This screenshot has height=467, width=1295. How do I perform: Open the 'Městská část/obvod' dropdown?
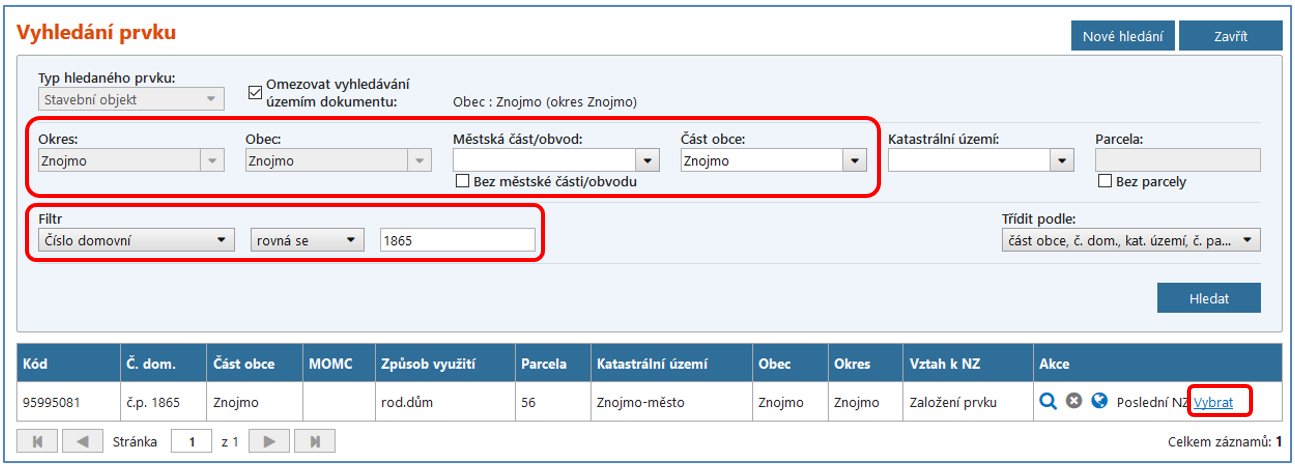pos(648,160)
